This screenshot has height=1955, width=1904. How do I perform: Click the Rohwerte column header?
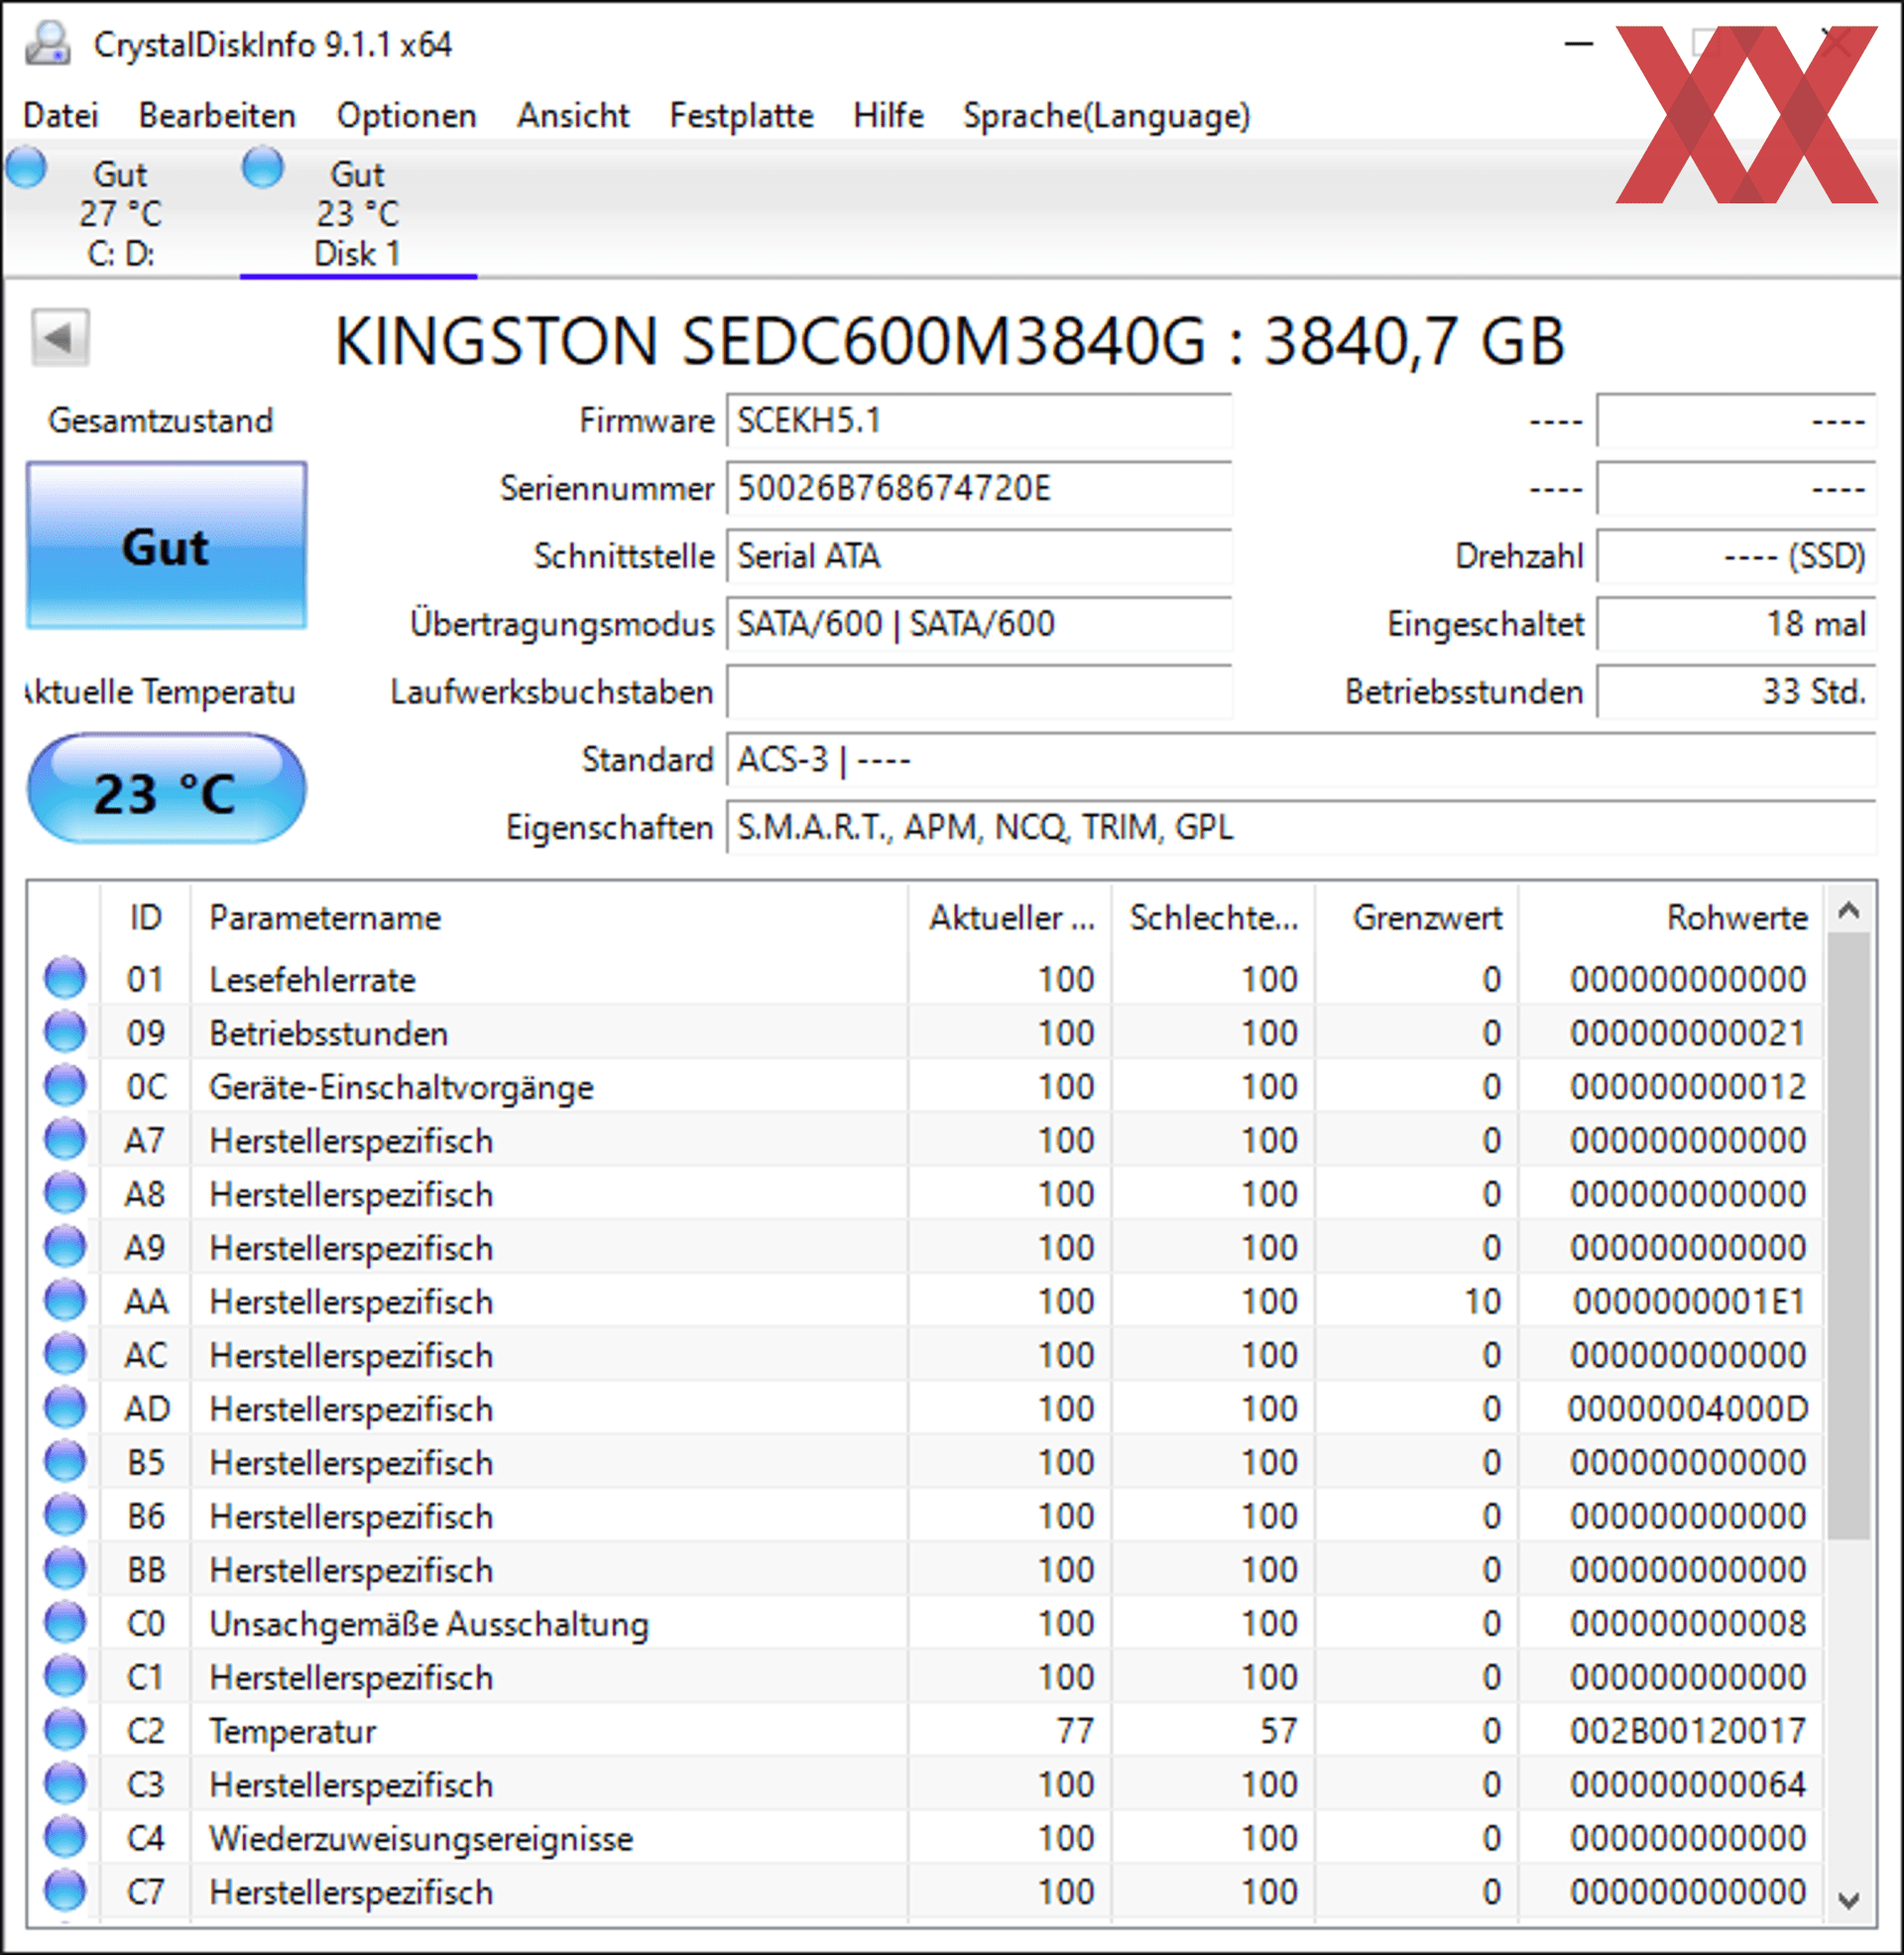1670,918
